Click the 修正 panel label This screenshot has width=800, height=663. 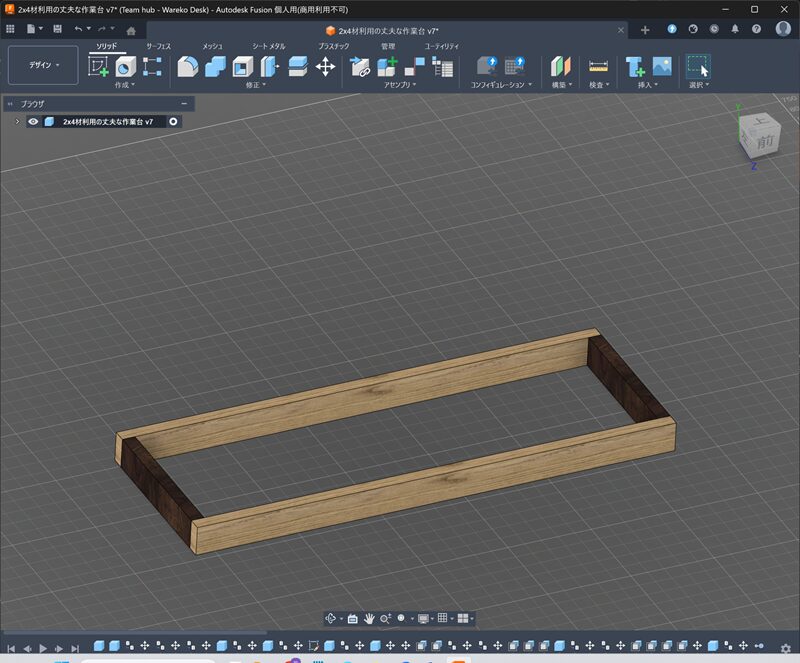254,85
